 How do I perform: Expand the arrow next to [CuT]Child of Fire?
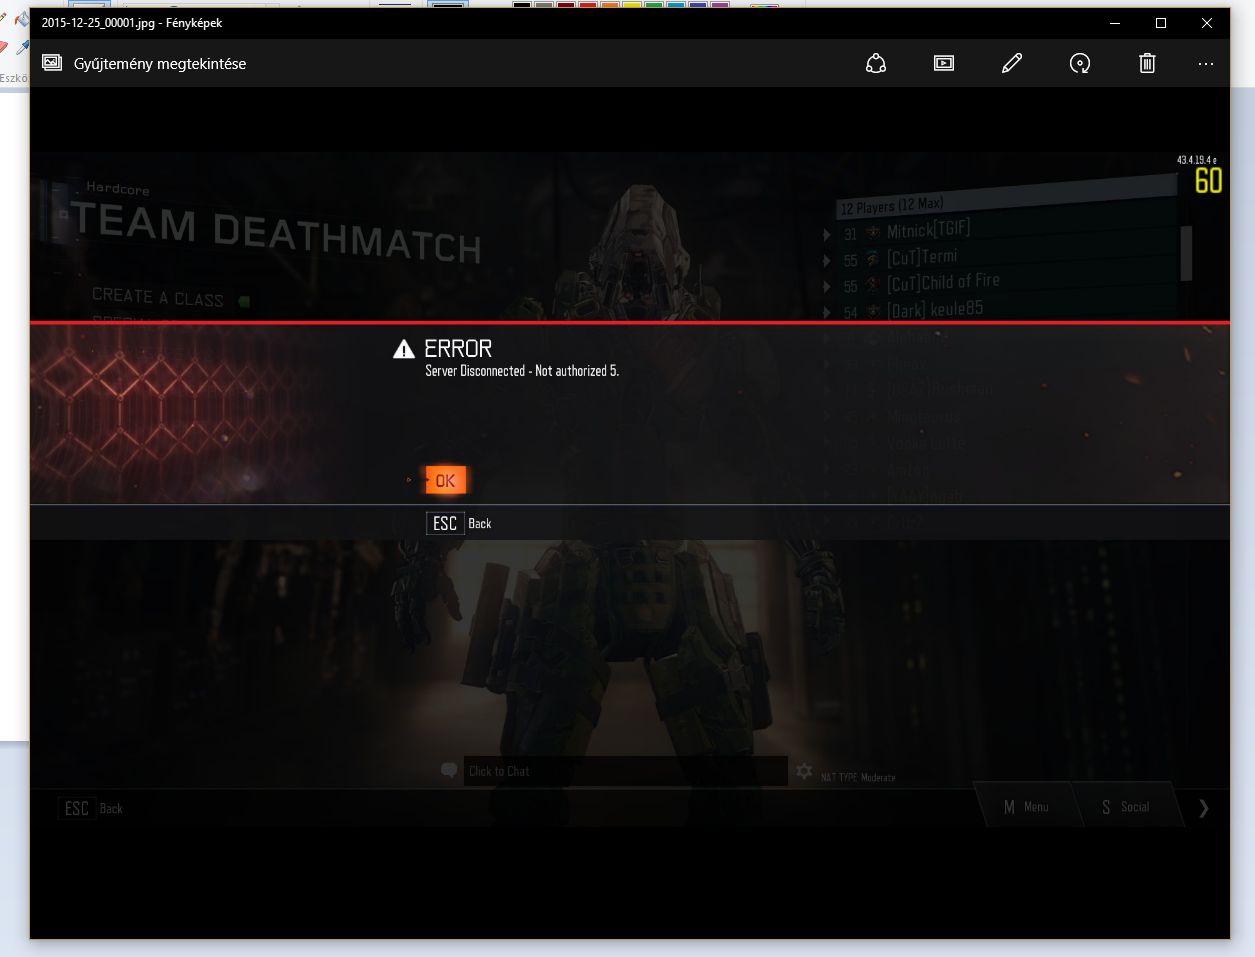click(827, 287)
